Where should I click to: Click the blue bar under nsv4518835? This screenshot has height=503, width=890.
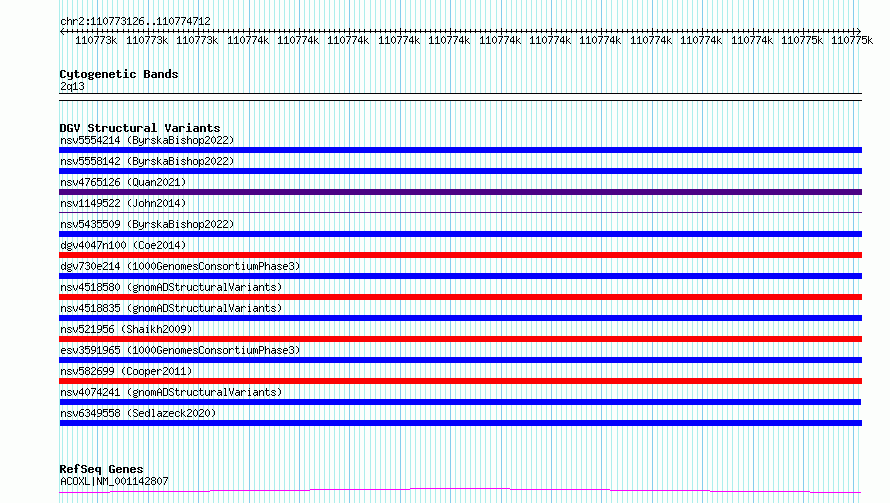[460, 318]
